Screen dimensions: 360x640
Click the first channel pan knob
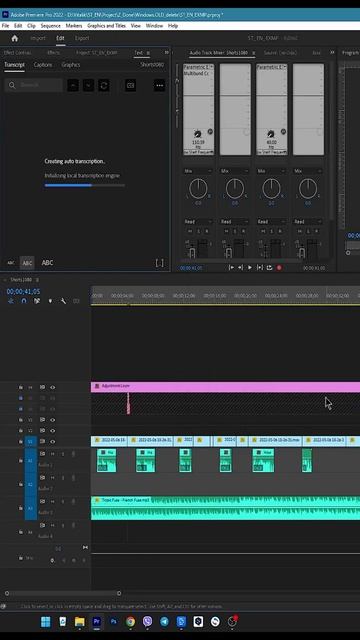tap(198, 189)
